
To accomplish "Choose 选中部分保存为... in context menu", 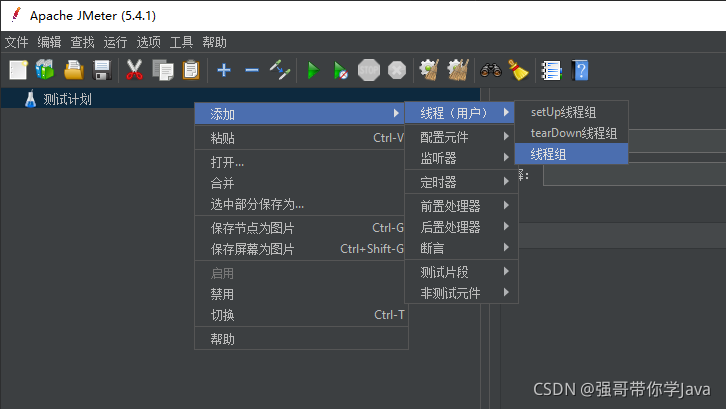I will click(301, 204).
